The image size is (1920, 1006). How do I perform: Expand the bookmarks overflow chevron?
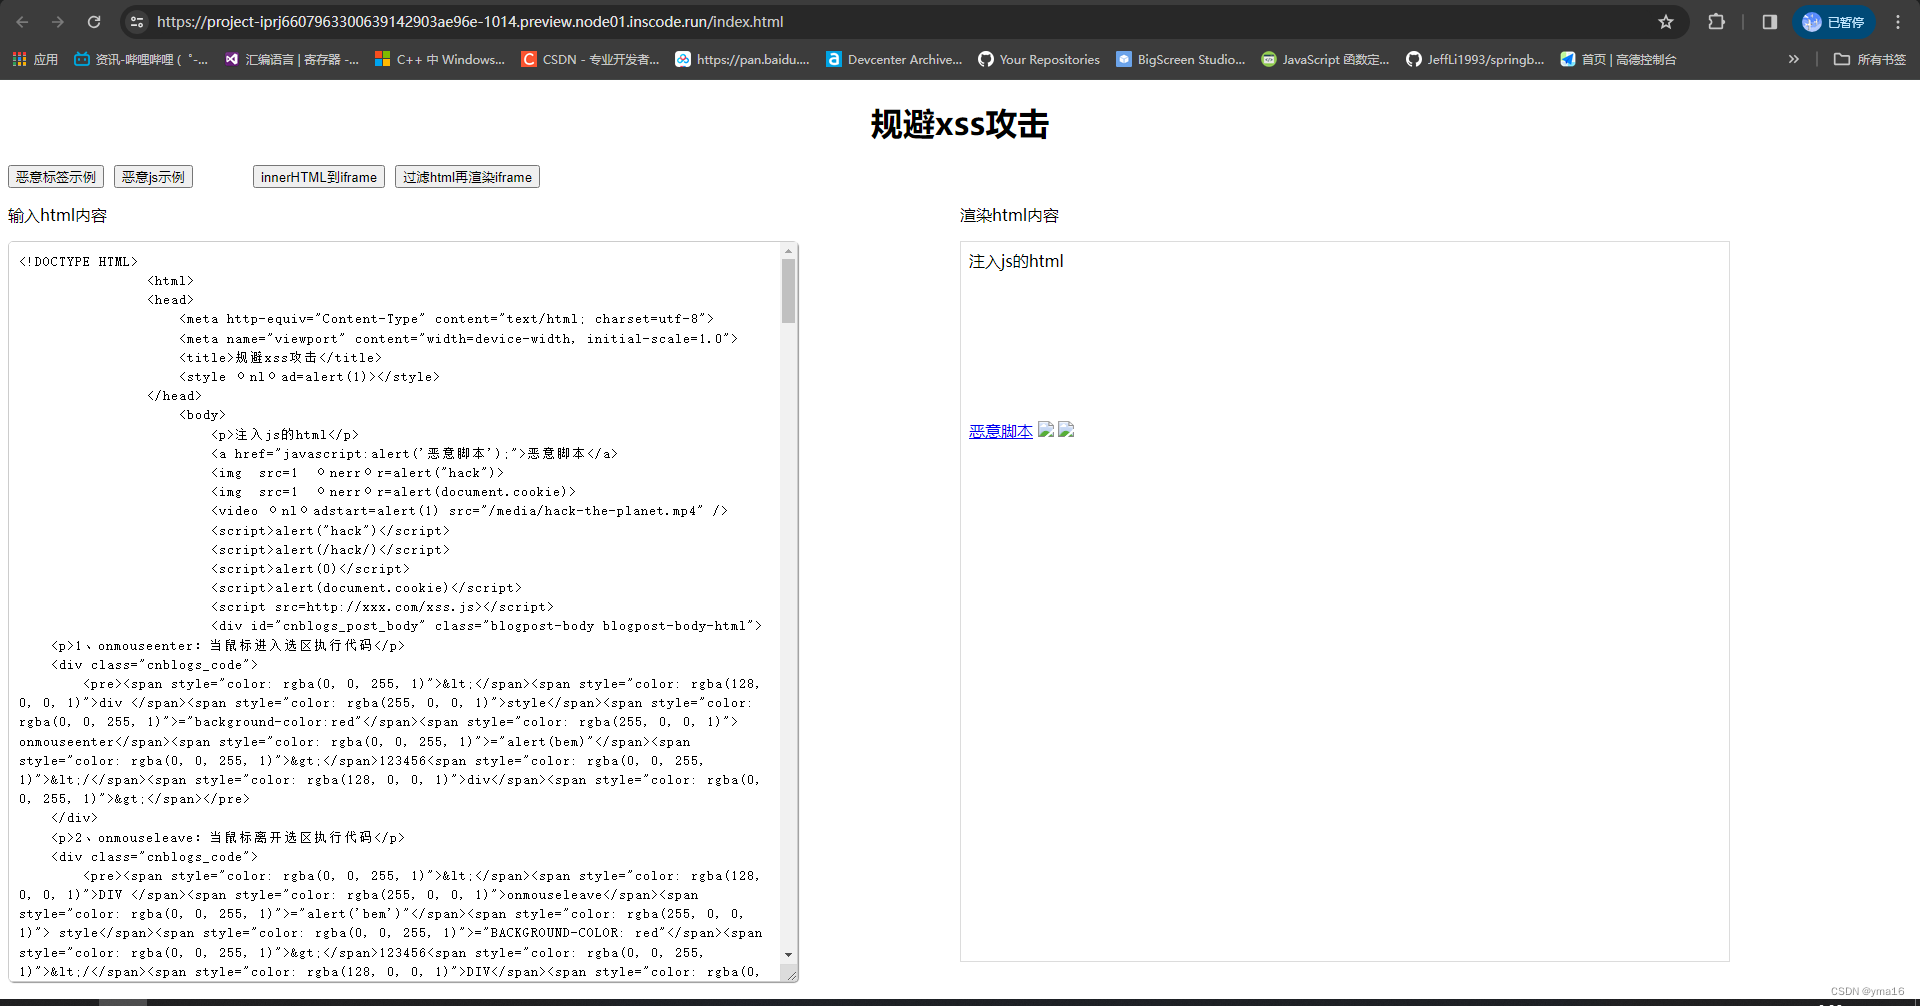pos(1794,60)
